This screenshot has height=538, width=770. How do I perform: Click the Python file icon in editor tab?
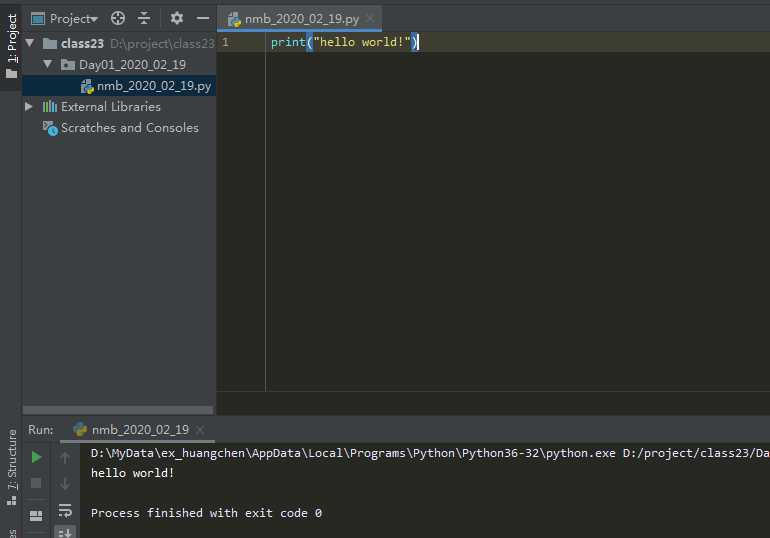pos(234,19)
